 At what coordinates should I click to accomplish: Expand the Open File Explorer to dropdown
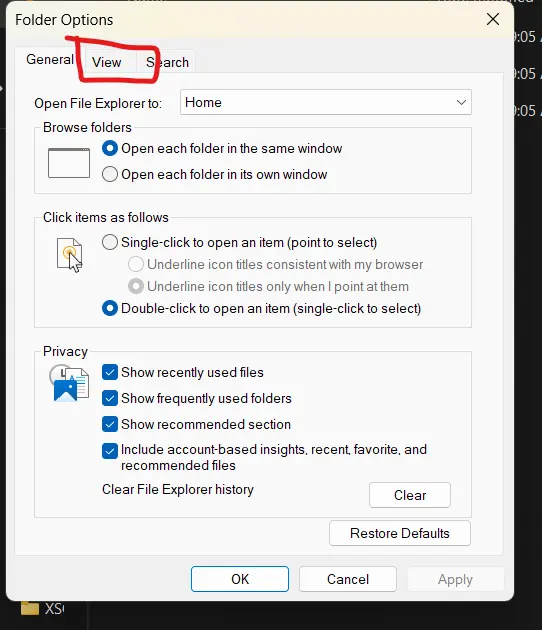click(x=325, y=102)
